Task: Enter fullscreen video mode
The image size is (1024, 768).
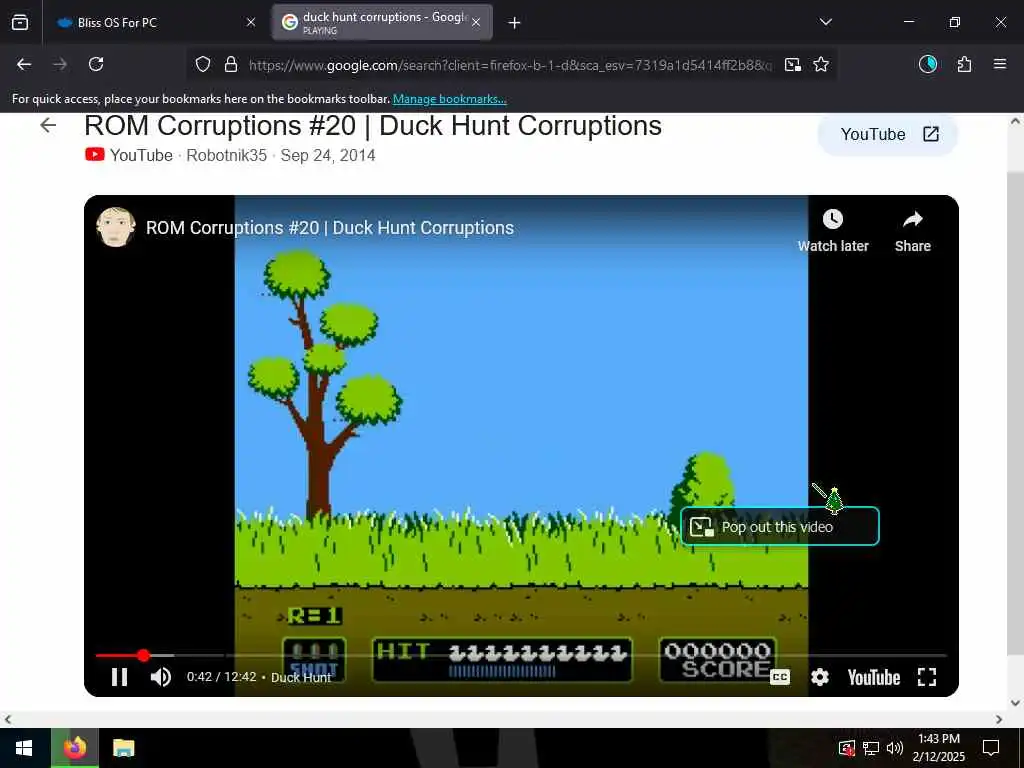Action: tap(927, 677)
